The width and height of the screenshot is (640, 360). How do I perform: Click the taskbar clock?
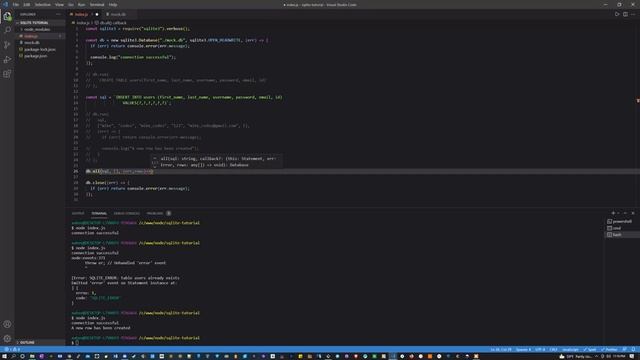pyautogui.click(x=619, y=356)
